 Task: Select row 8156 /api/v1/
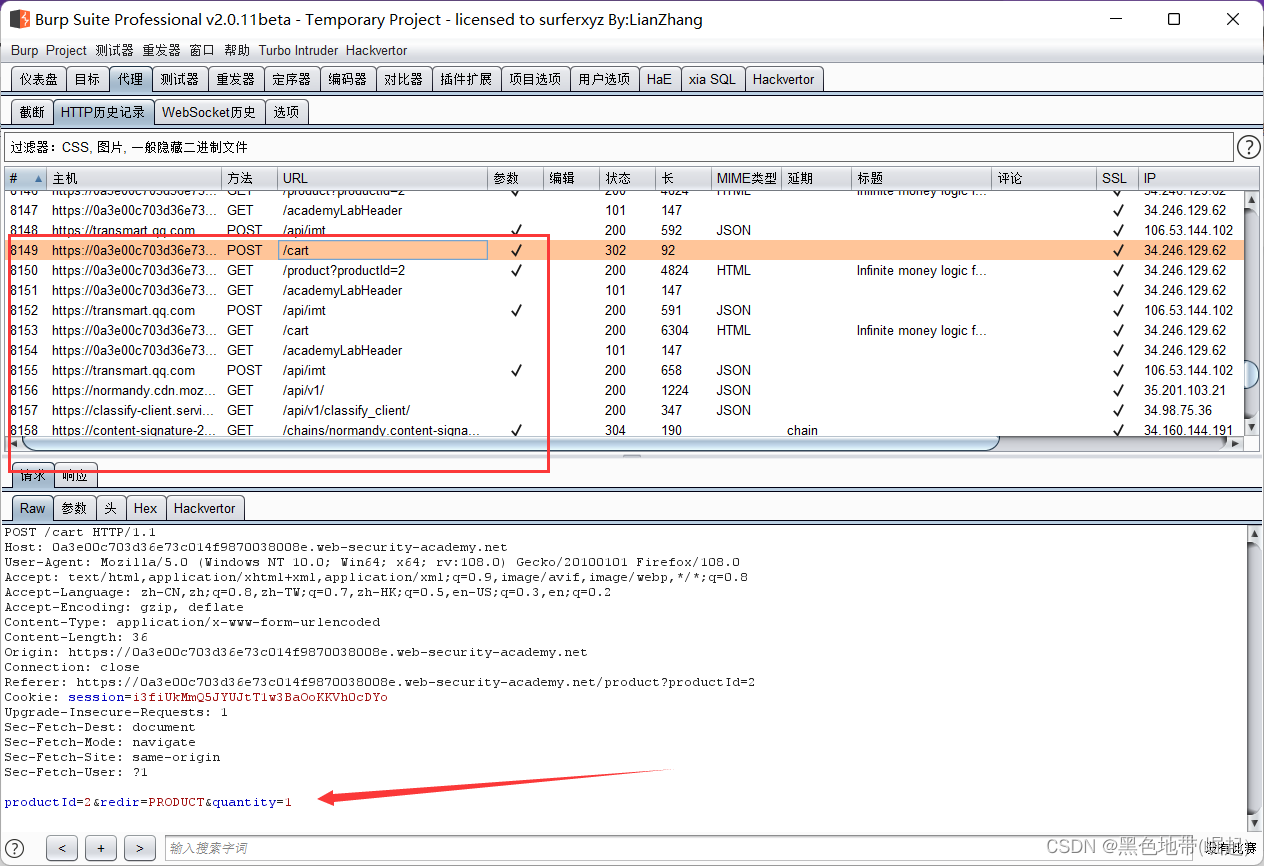coord(625,390)
